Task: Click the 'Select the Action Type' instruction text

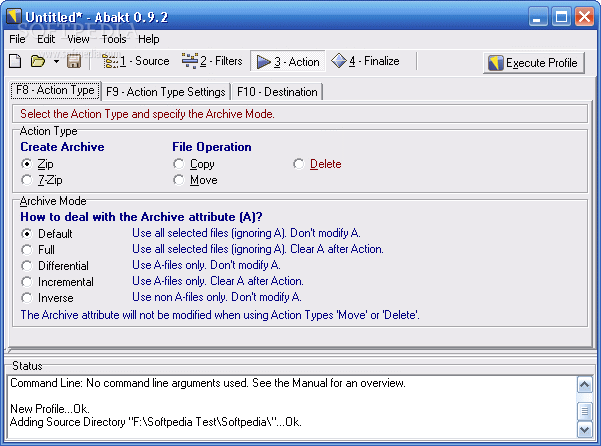Action: [147, 114]
